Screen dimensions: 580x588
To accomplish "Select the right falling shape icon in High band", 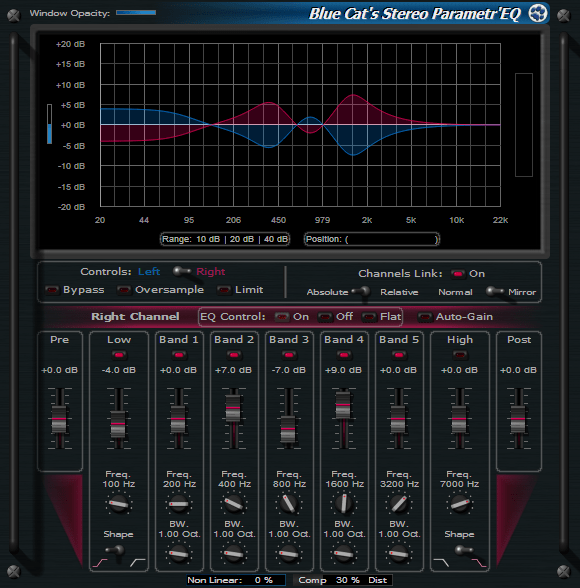I will [479, 562].
